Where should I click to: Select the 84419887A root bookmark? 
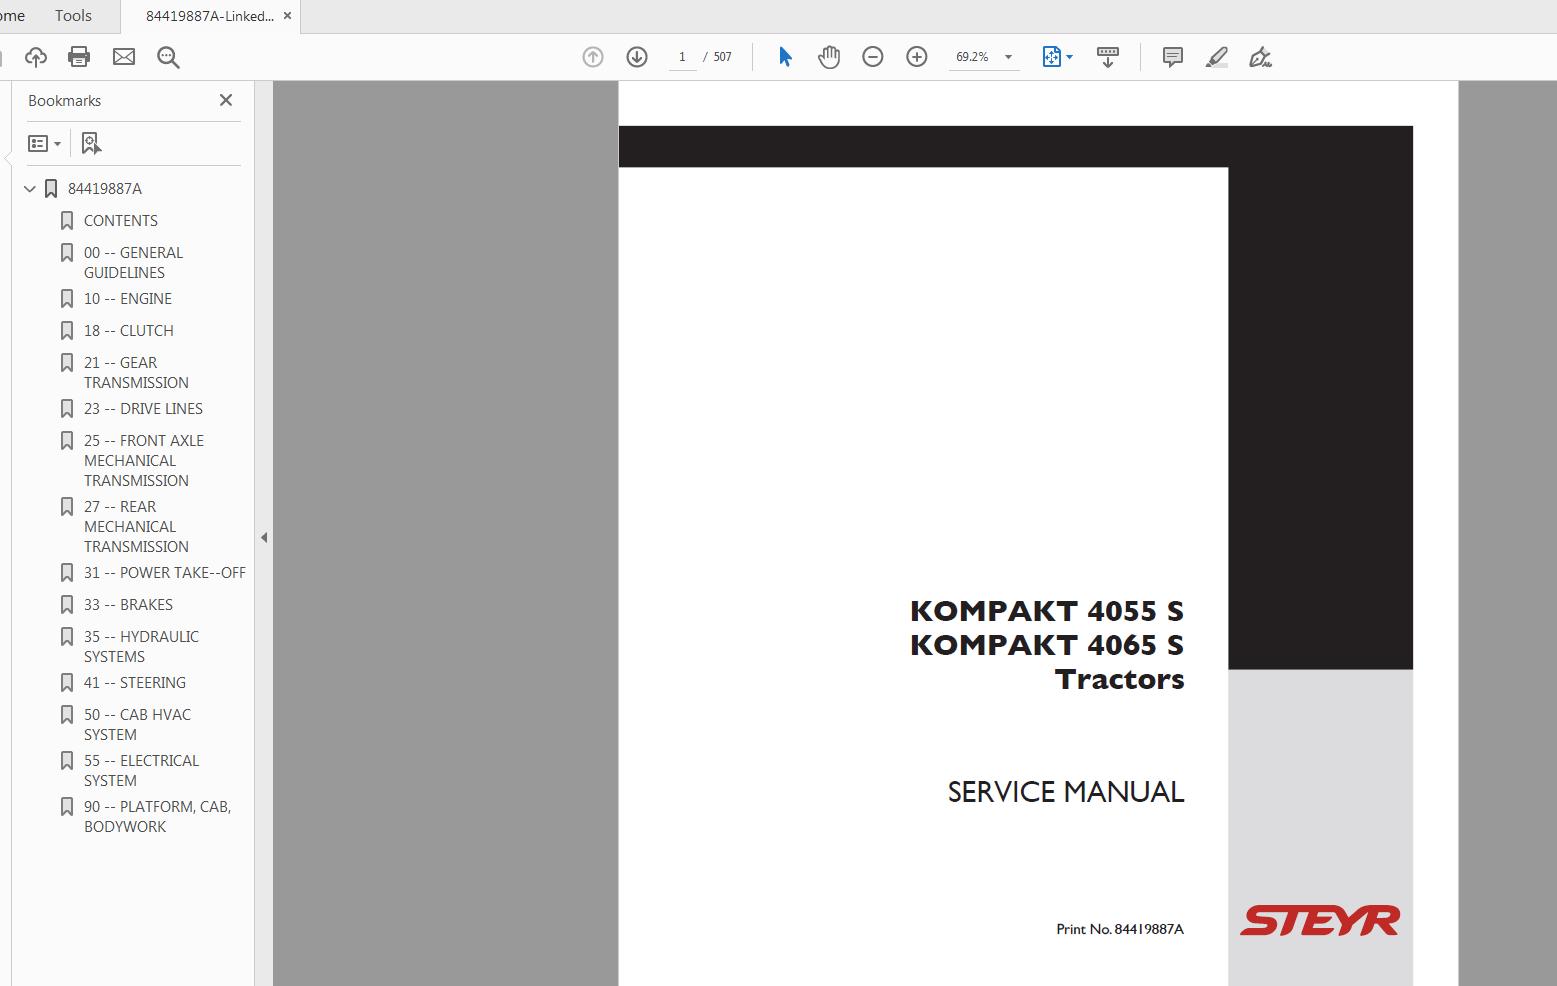[x=105, y=189]
